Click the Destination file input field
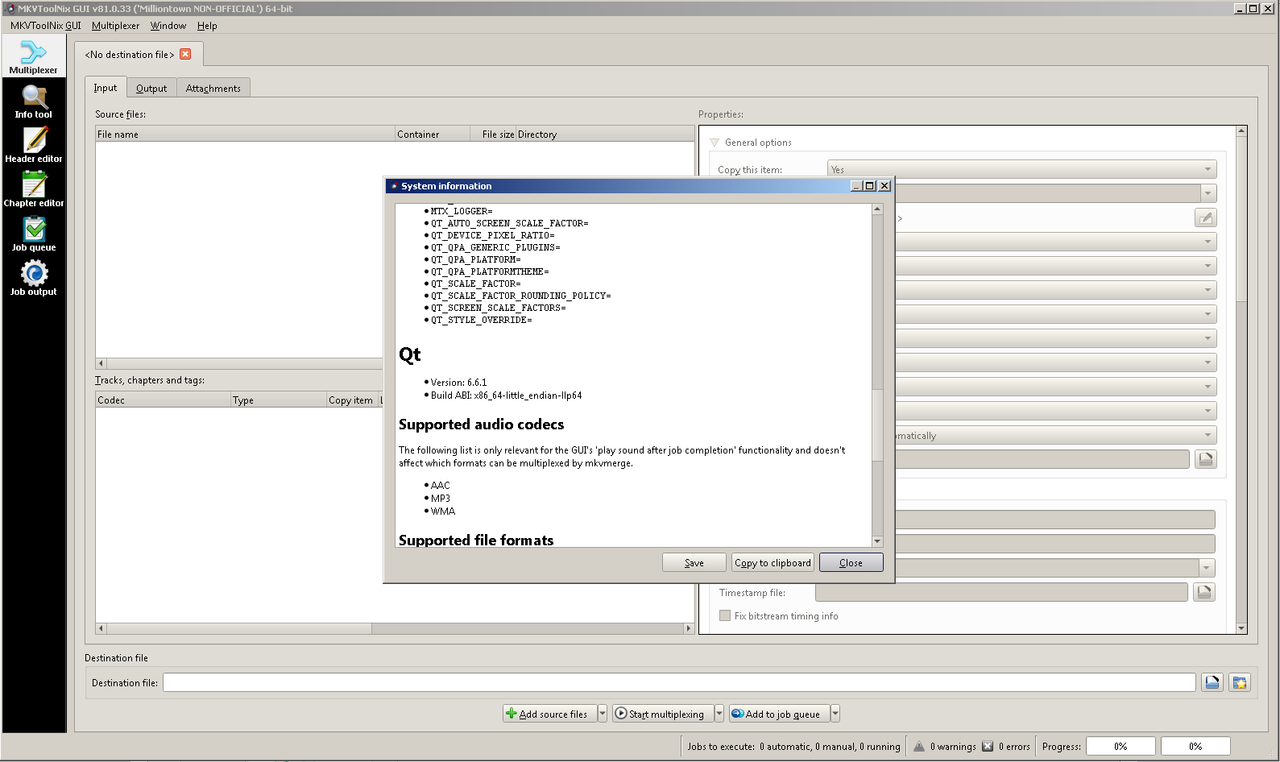The height and width of the screenshot is (762, 1280). 679,683
